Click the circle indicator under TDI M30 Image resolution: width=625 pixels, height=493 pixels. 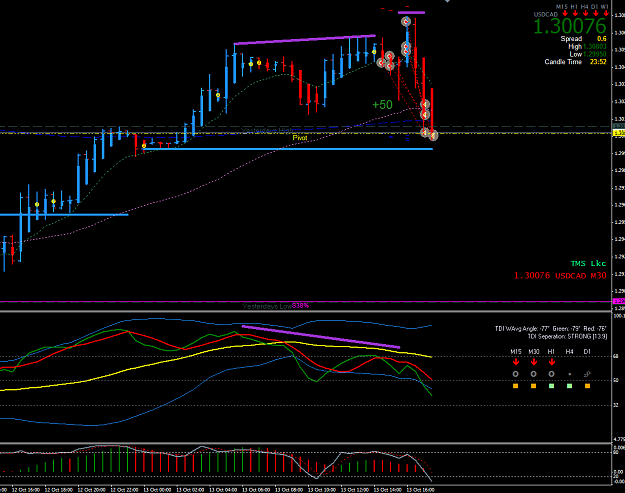point(533,374)
